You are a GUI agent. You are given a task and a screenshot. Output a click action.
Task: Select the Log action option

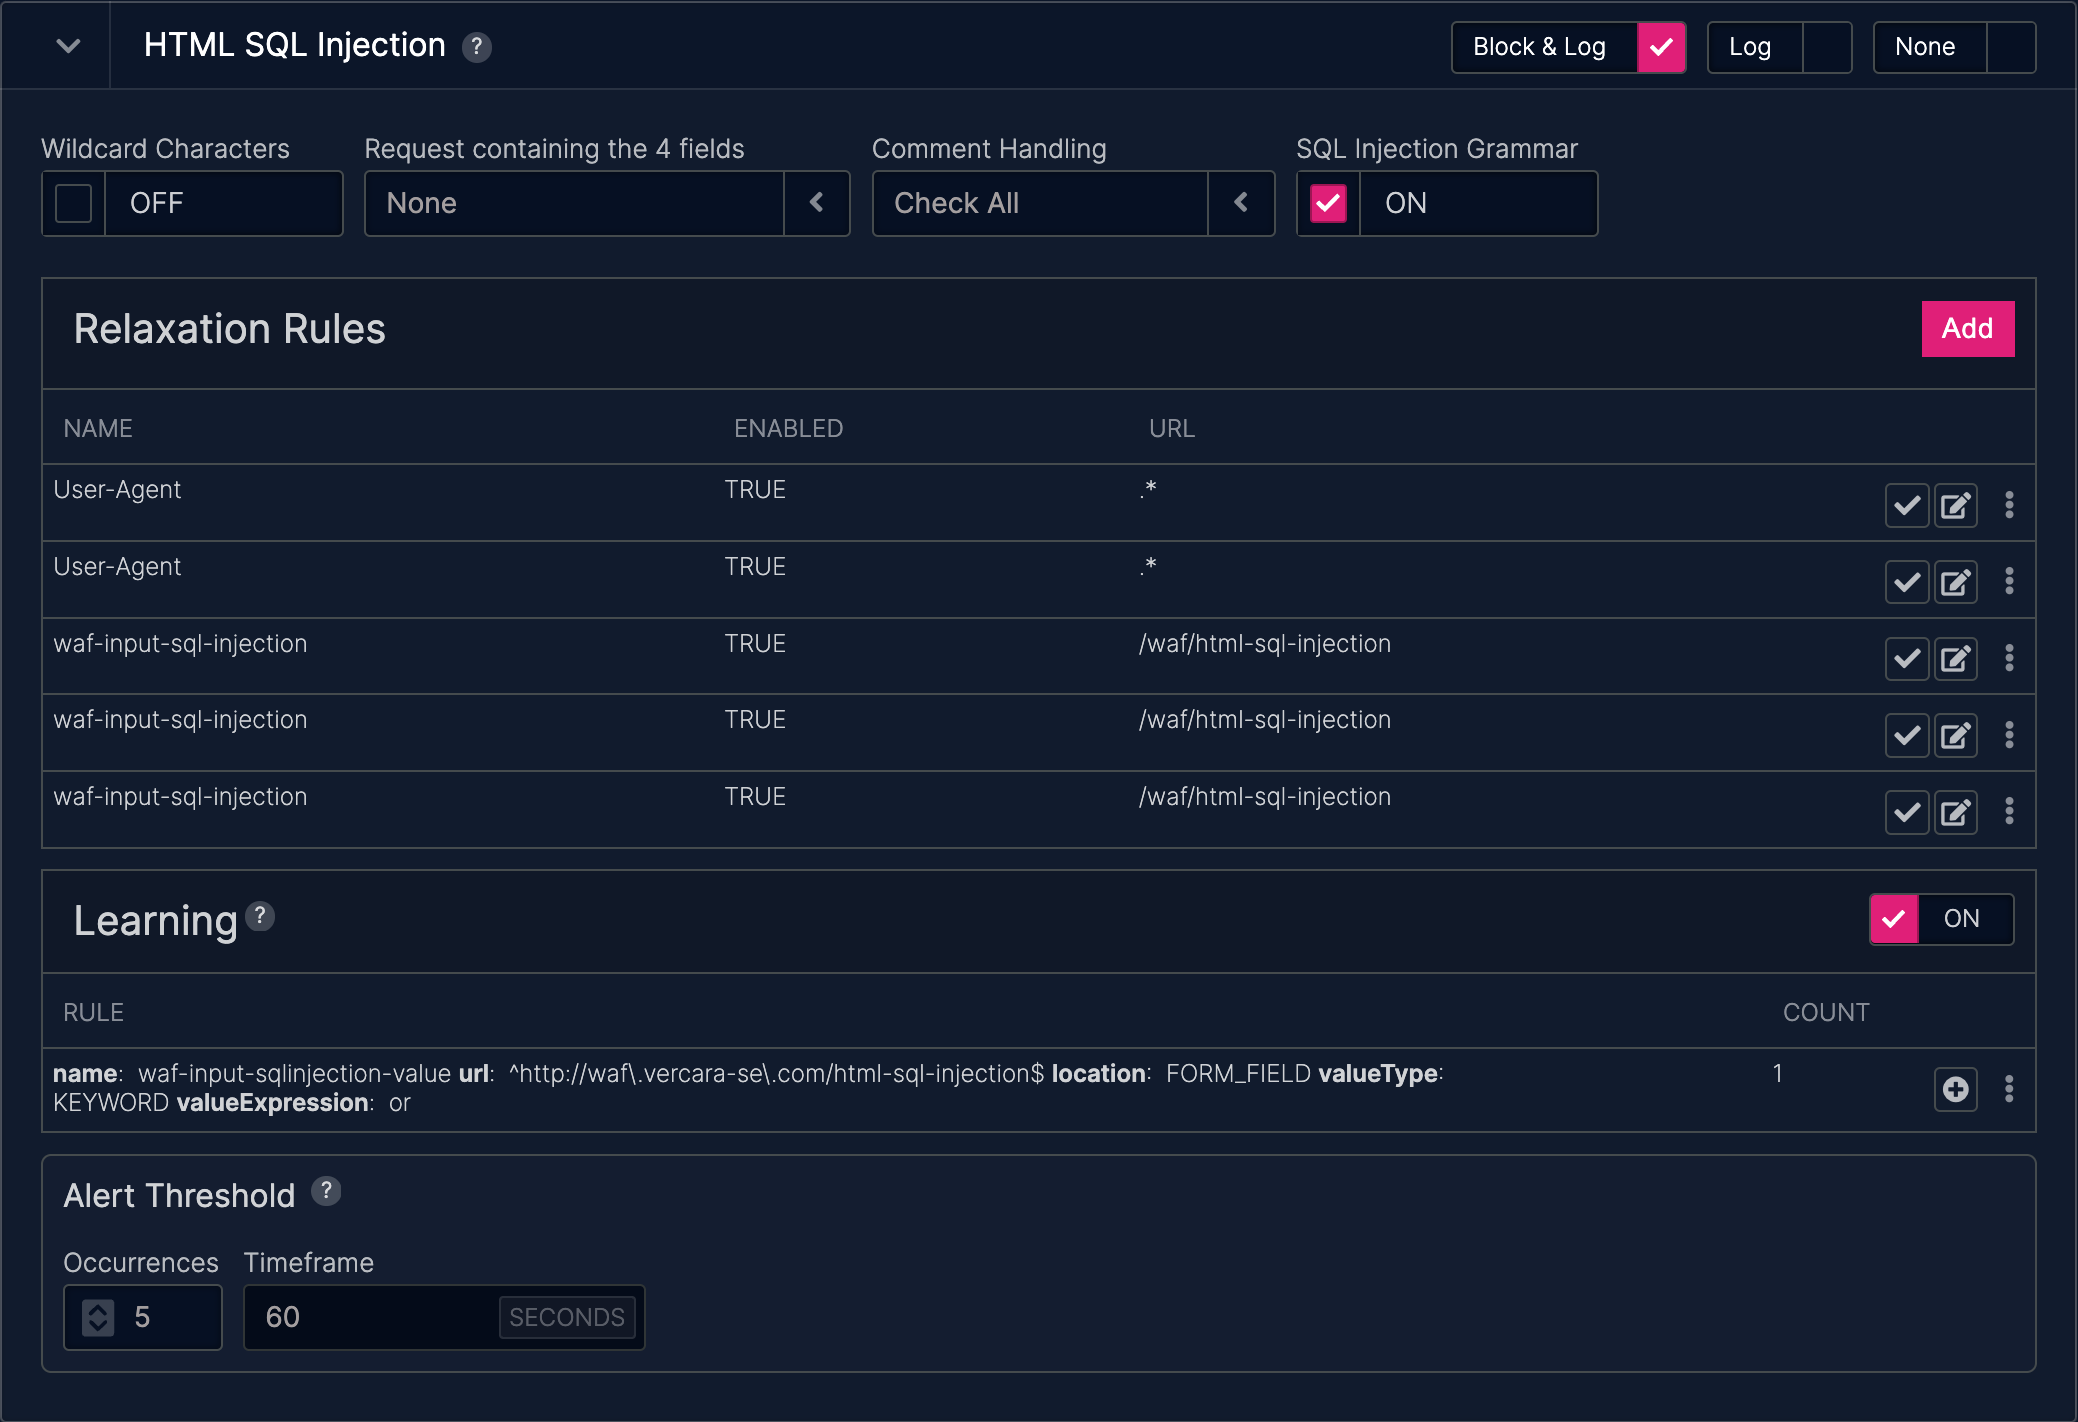pyautogui.click(x=1826, y=47)
